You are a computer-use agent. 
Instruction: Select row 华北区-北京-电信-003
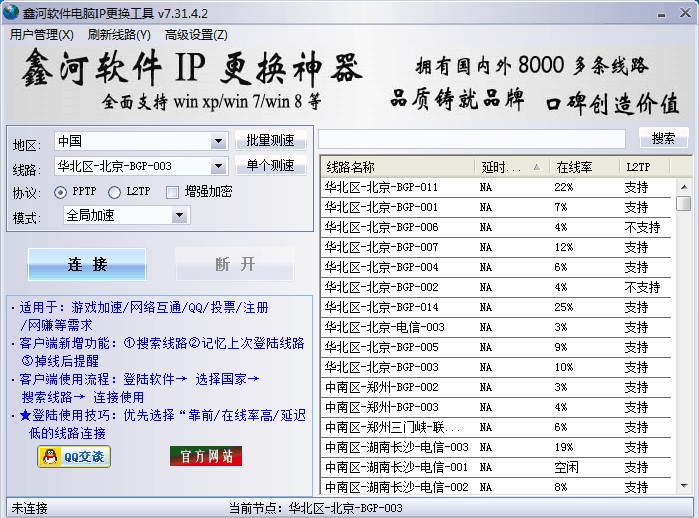pyautogui.click(x=496, y=327)
